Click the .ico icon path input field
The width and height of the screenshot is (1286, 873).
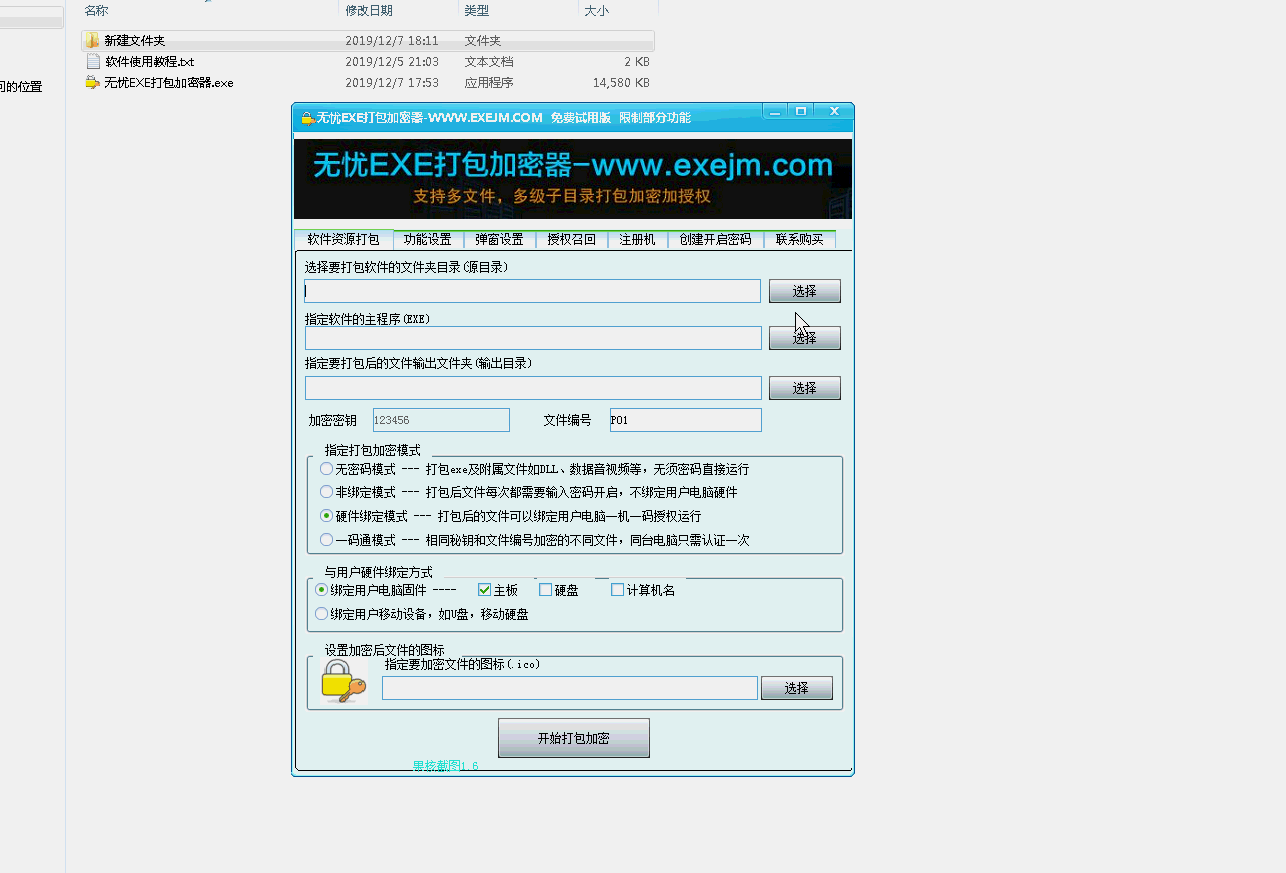pos(570,688)
